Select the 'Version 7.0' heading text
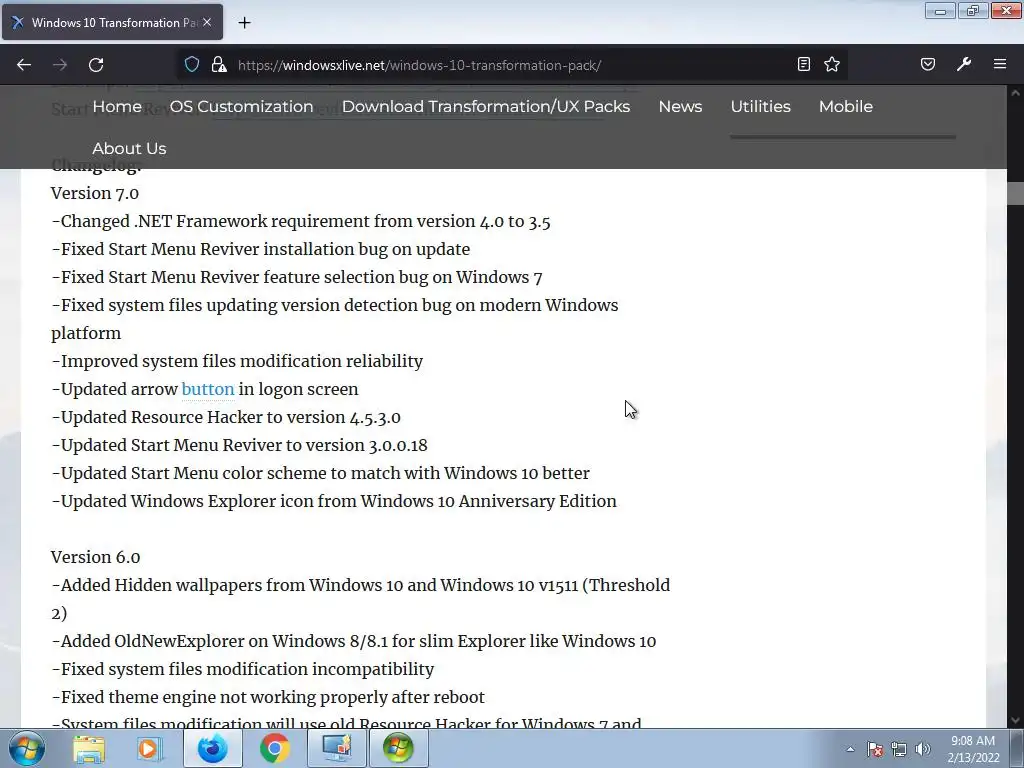 (95, 193)
